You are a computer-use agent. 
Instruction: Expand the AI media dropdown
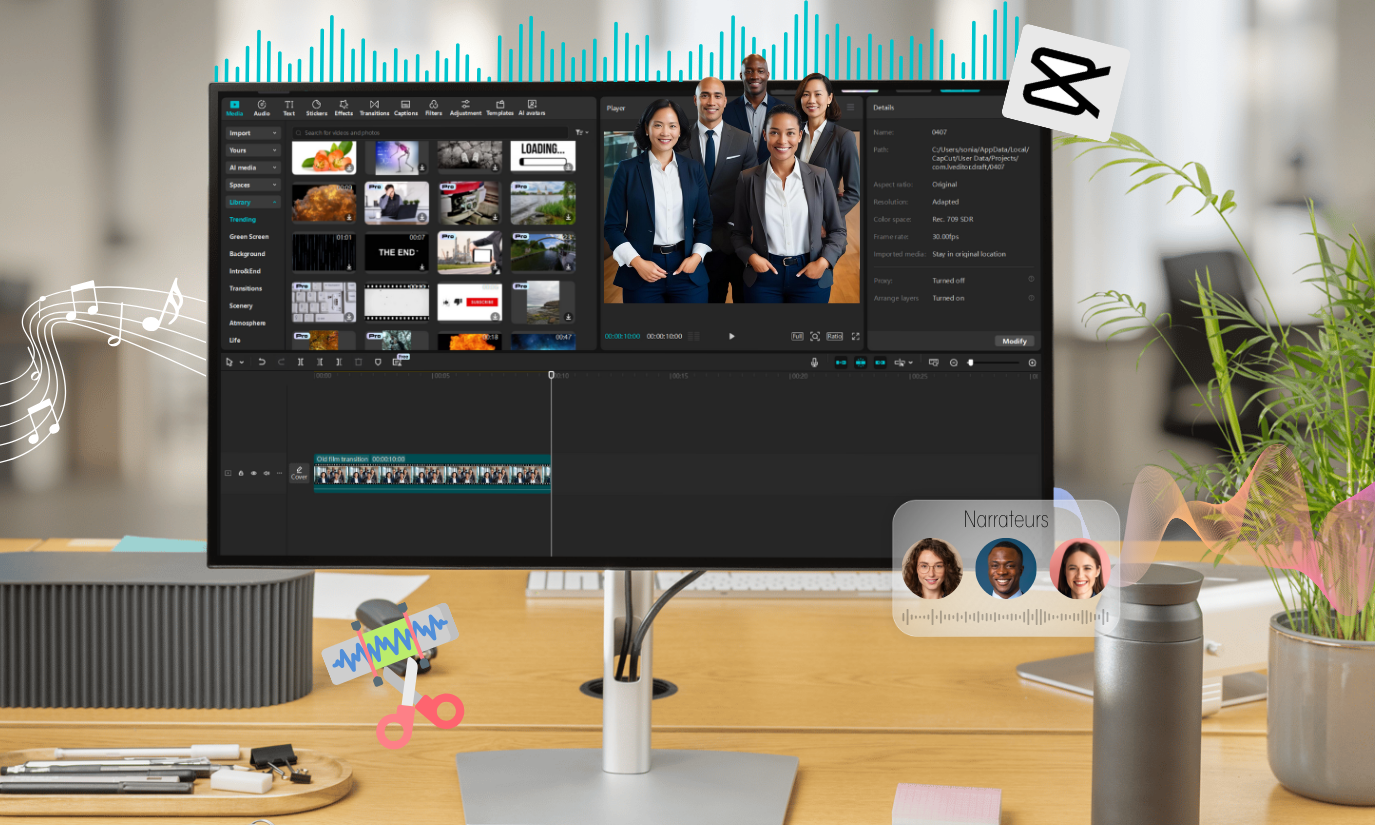coord(253,167)
